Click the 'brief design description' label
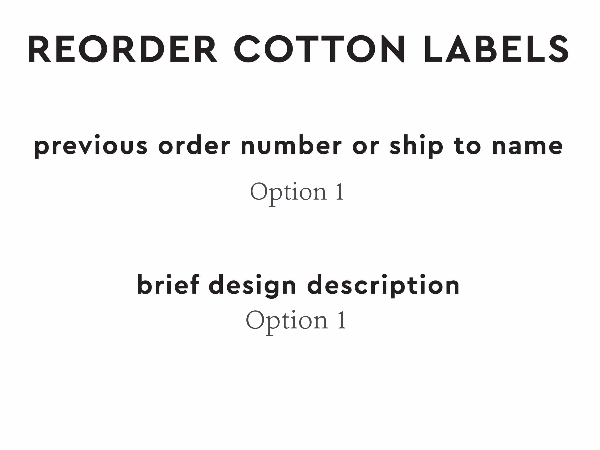The height and width of the screenshot is (450, 600). click(x=298, y=285)
